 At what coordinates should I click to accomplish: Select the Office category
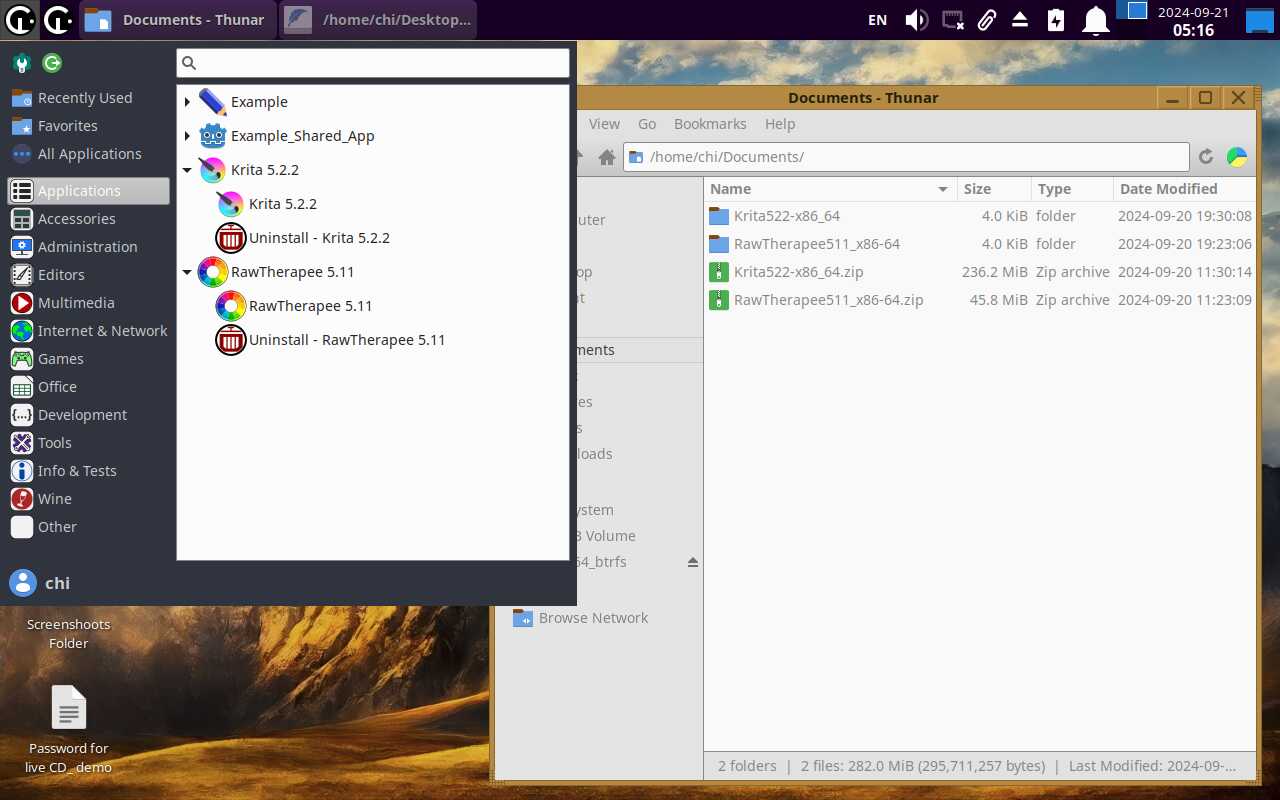(88, 387)
